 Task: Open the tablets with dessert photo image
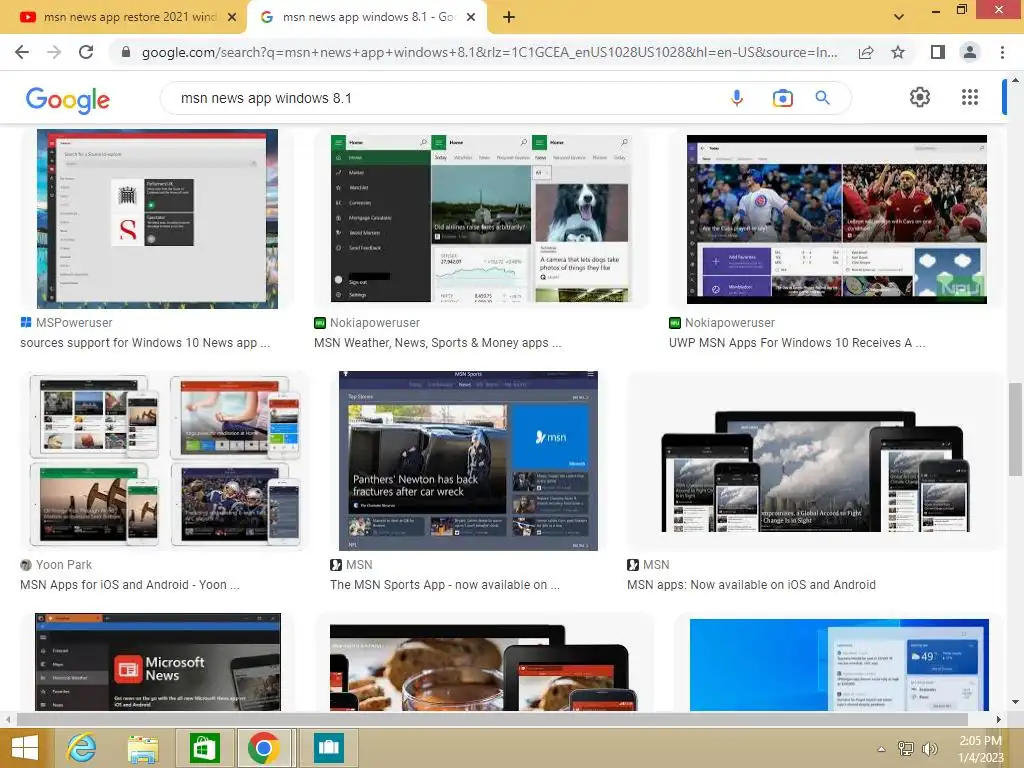click(483, 666)
